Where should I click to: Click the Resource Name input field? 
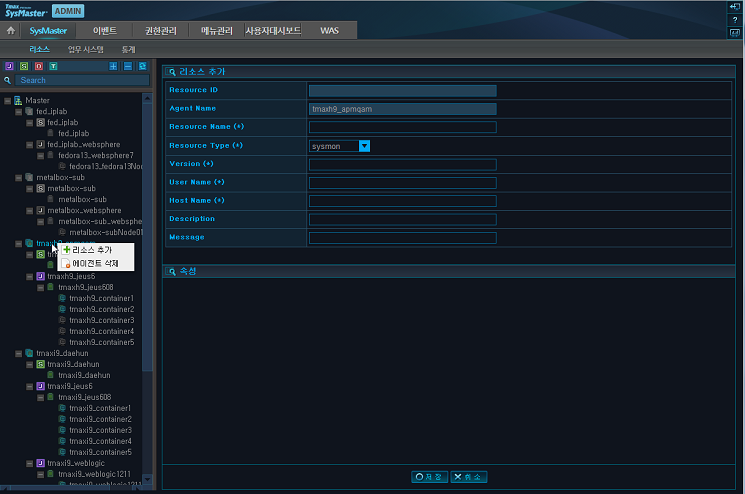point(402,127)
